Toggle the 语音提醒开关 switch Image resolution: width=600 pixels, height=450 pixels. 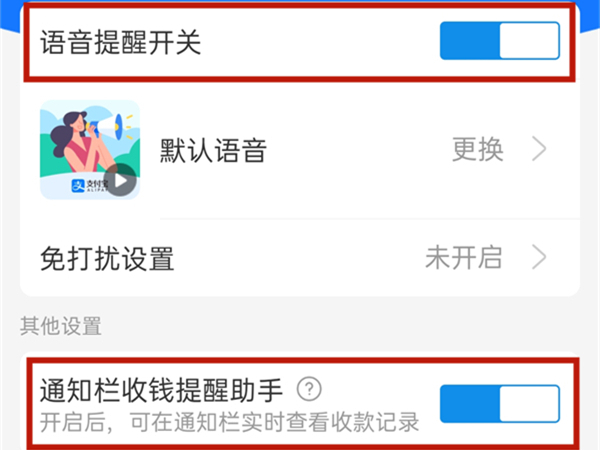(x=500, y=41)
